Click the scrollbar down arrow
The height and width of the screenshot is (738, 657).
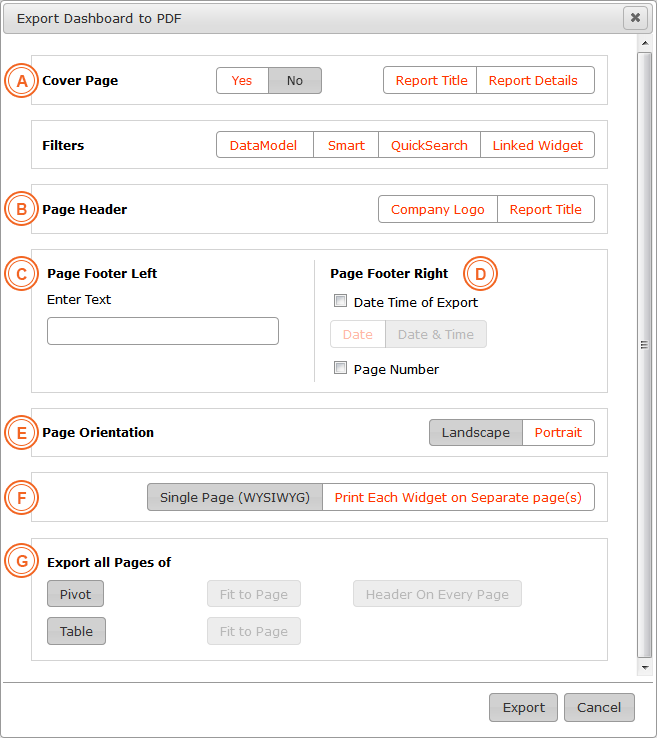click(645, 667)
